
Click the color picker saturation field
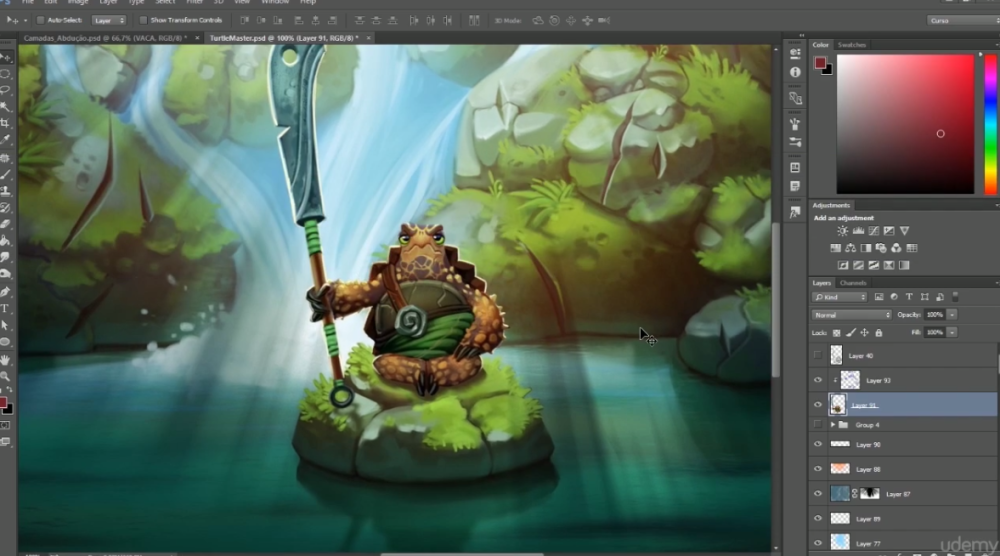click(x=905, y=124)
